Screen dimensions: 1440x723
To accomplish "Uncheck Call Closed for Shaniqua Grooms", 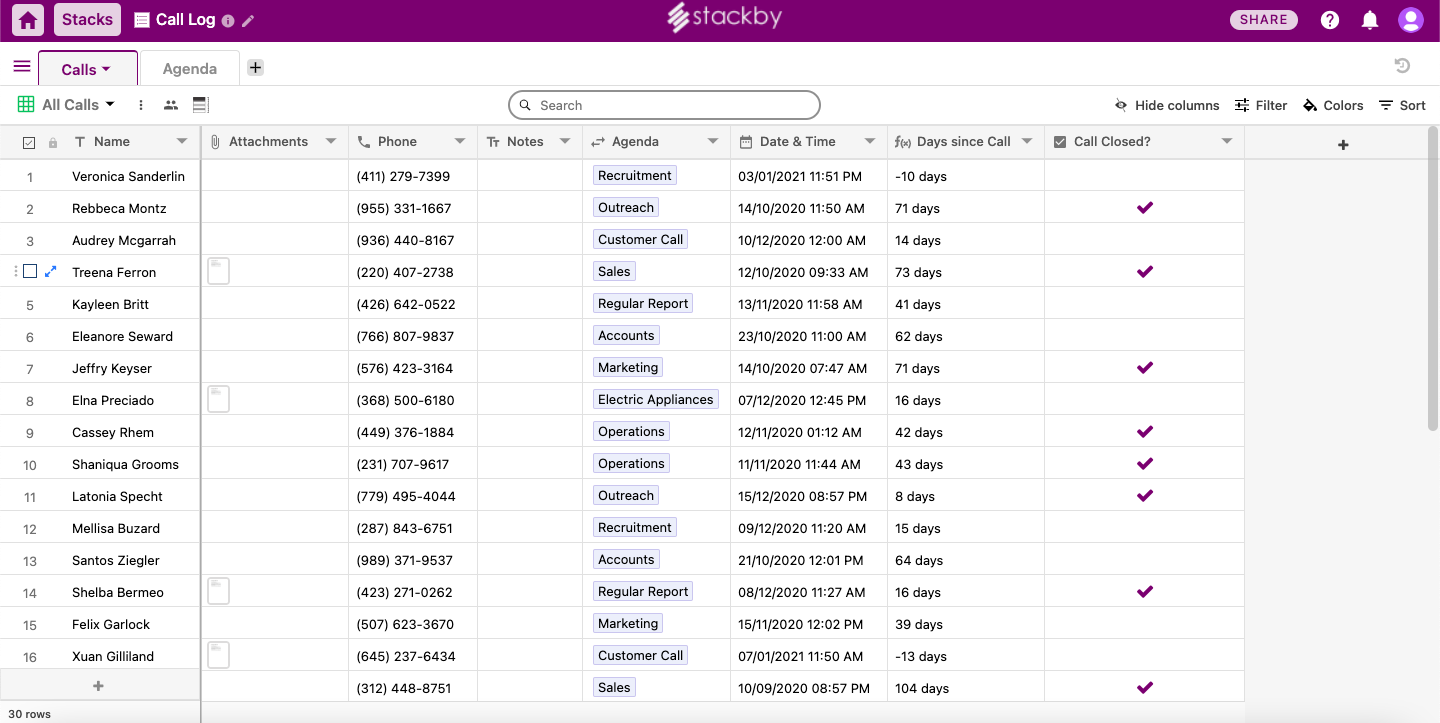I will pyautogui.click(x=1145, y=463).
